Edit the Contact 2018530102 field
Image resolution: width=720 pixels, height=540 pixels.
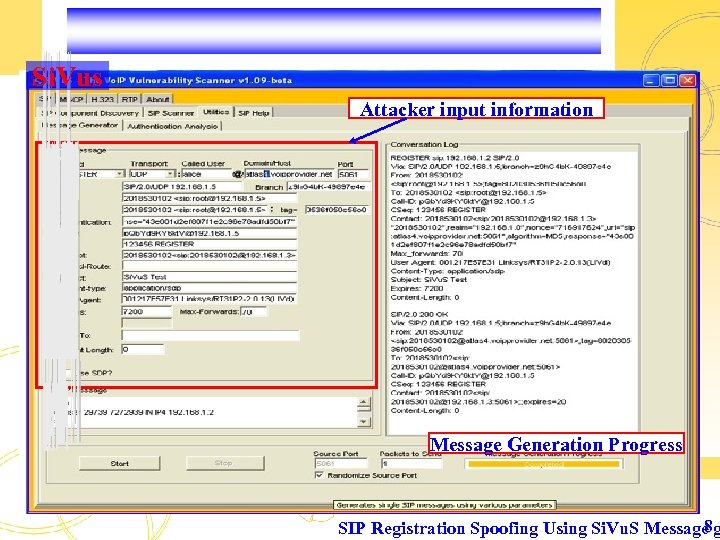coord(209,255)
